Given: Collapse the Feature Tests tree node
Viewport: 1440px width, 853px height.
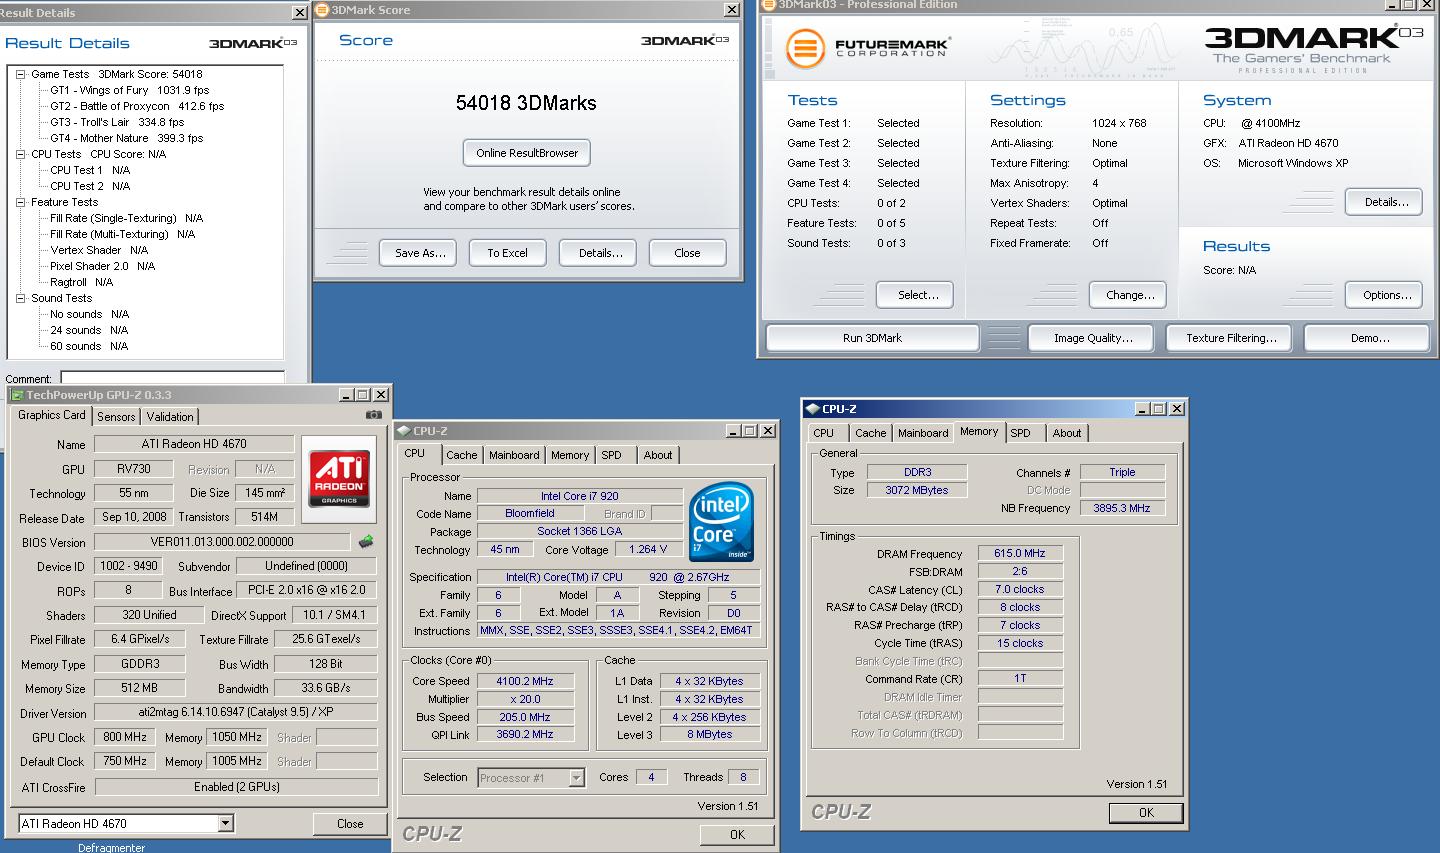Looking at the screenshot, I should point(21,202).
